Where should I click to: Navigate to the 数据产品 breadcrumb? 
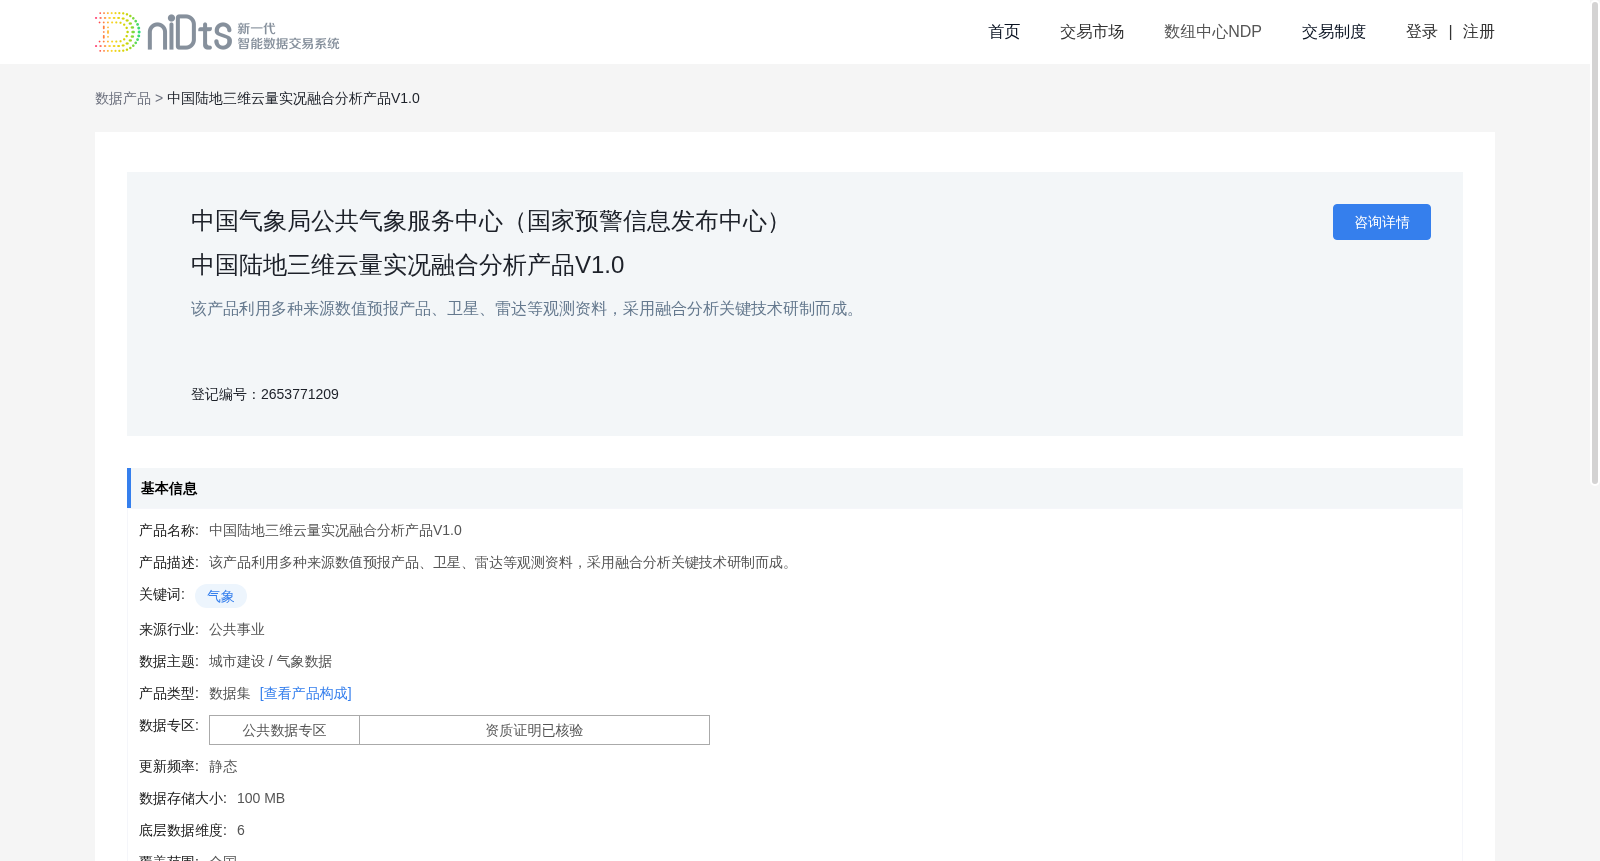point(123,98)
